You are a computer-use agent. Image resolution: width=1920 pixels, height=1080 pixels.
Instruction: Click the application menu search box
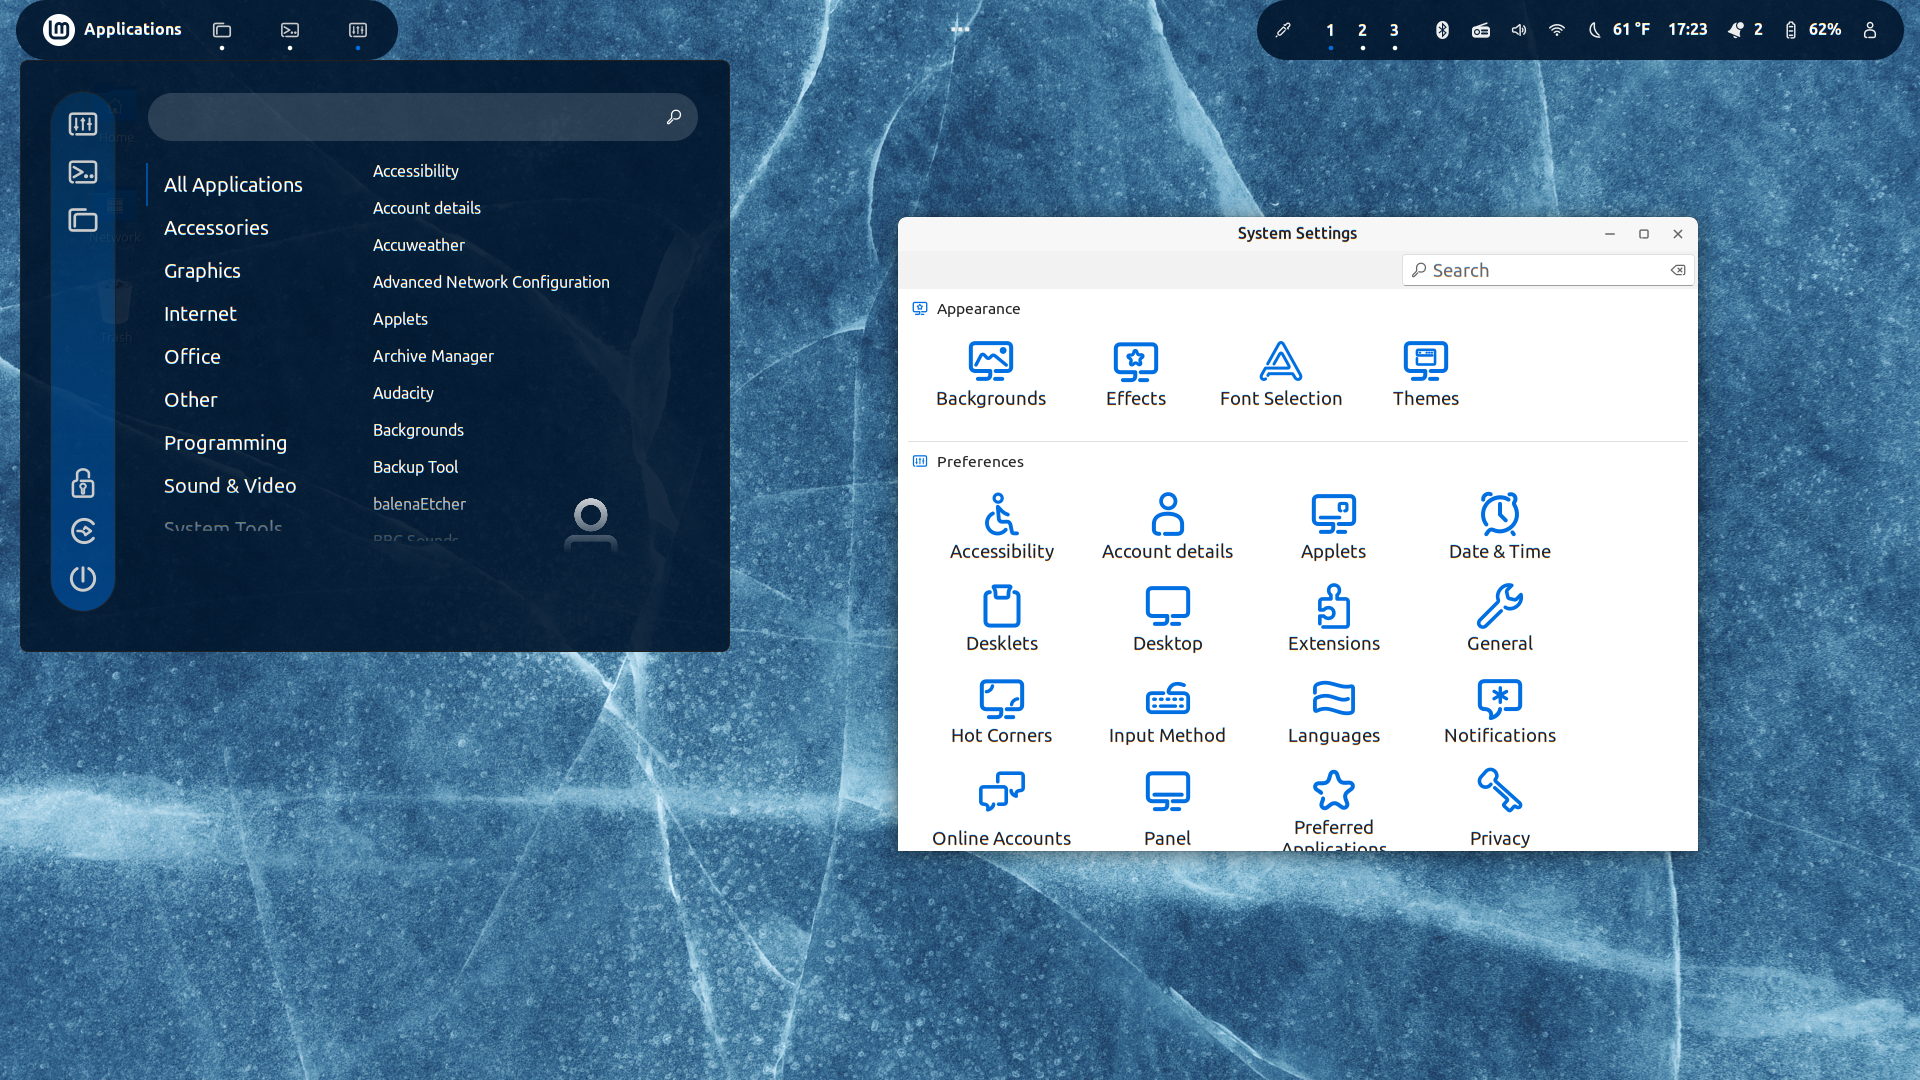(x=410, y=117)
